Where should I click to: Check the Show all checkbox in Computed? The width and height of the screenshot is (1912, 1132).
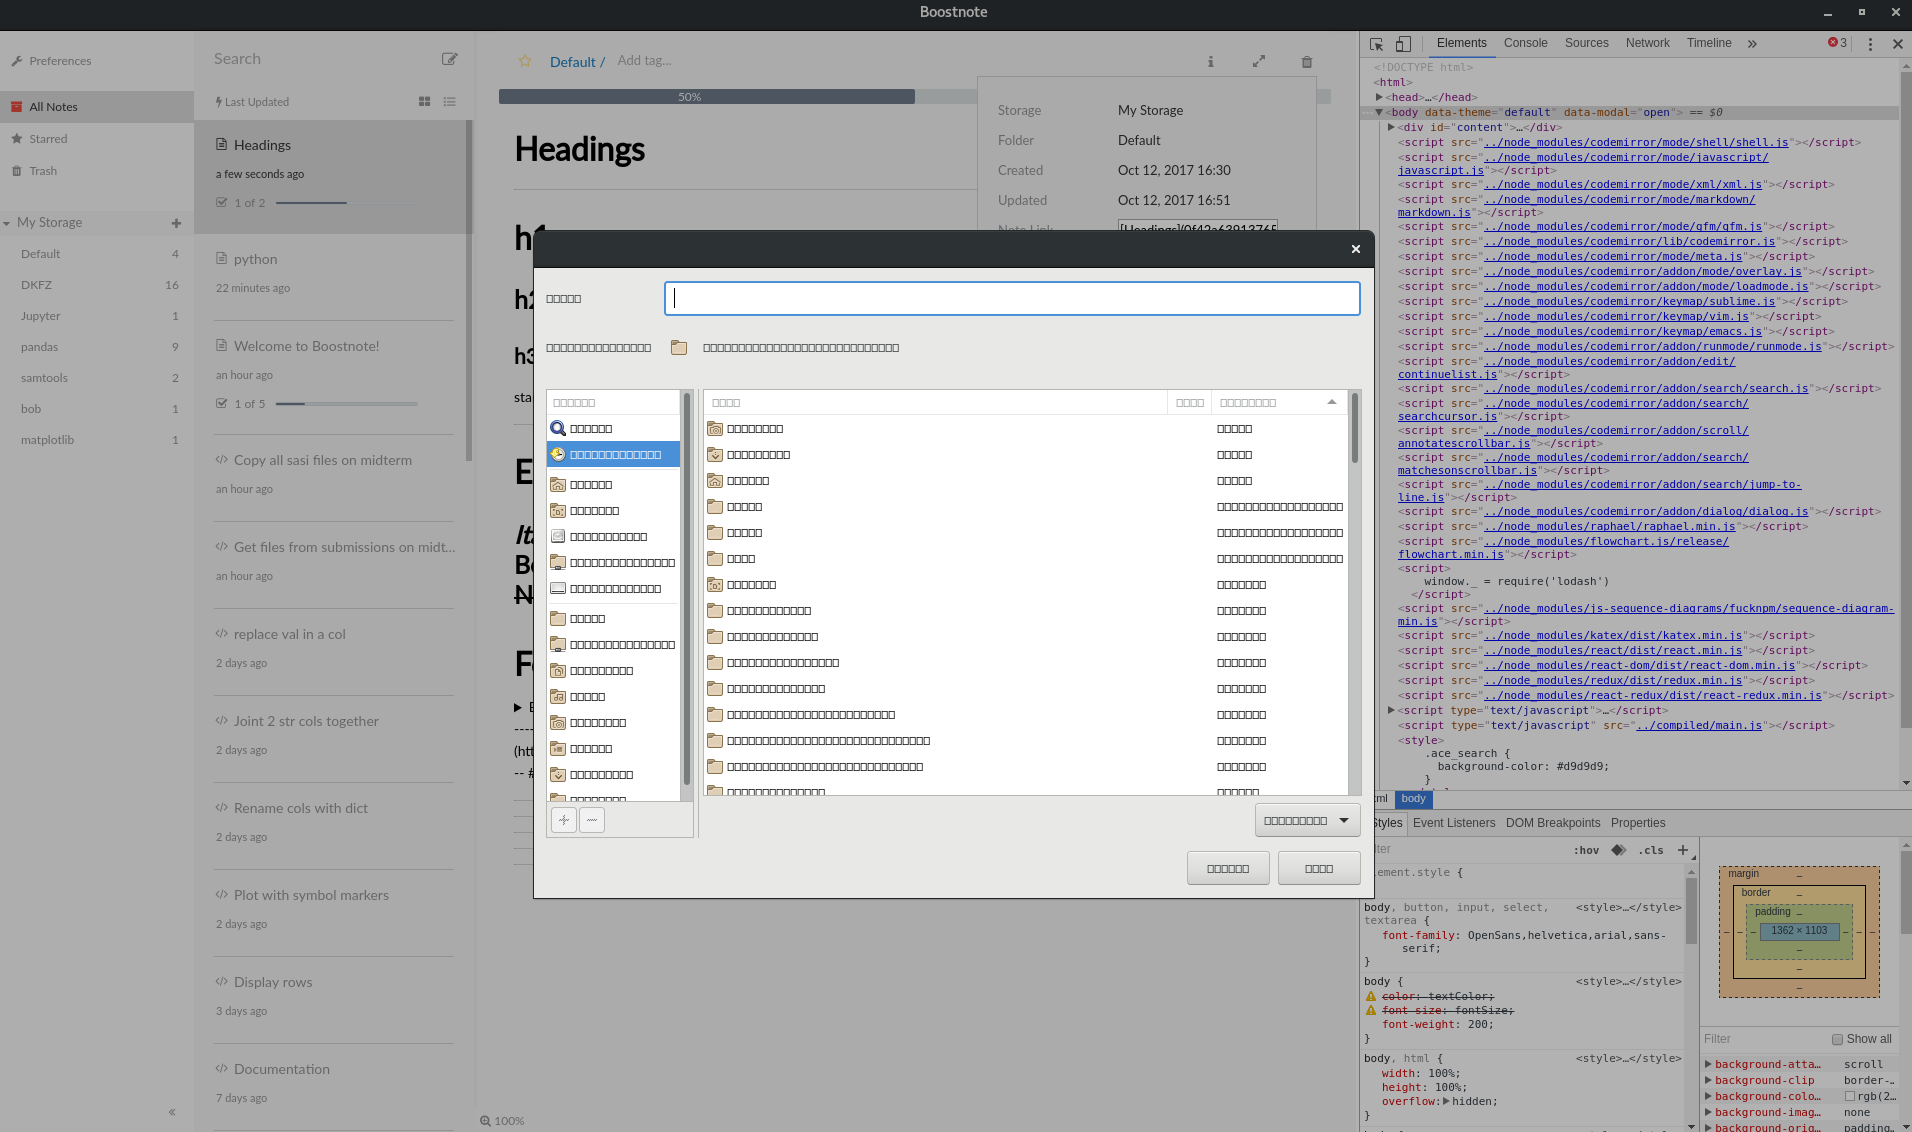tap(1837, 1039)
